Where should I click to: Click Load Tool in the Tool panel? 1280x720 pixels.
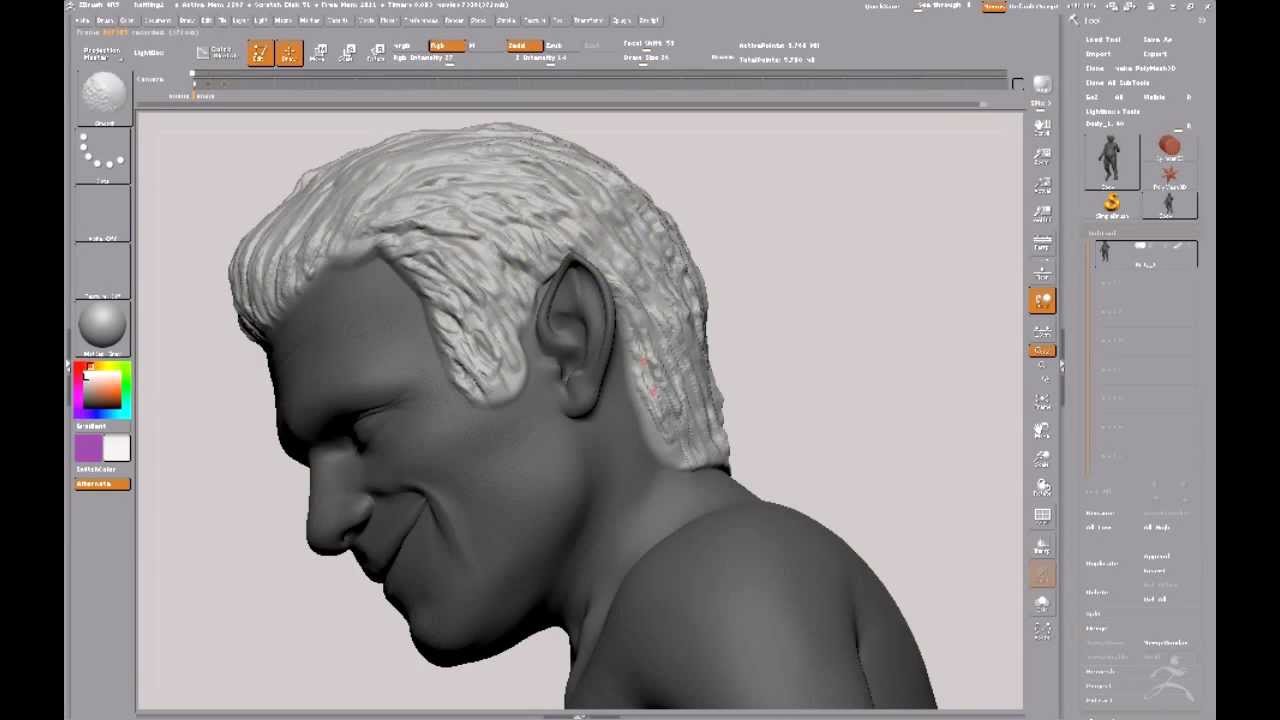tap(1103, 40)
